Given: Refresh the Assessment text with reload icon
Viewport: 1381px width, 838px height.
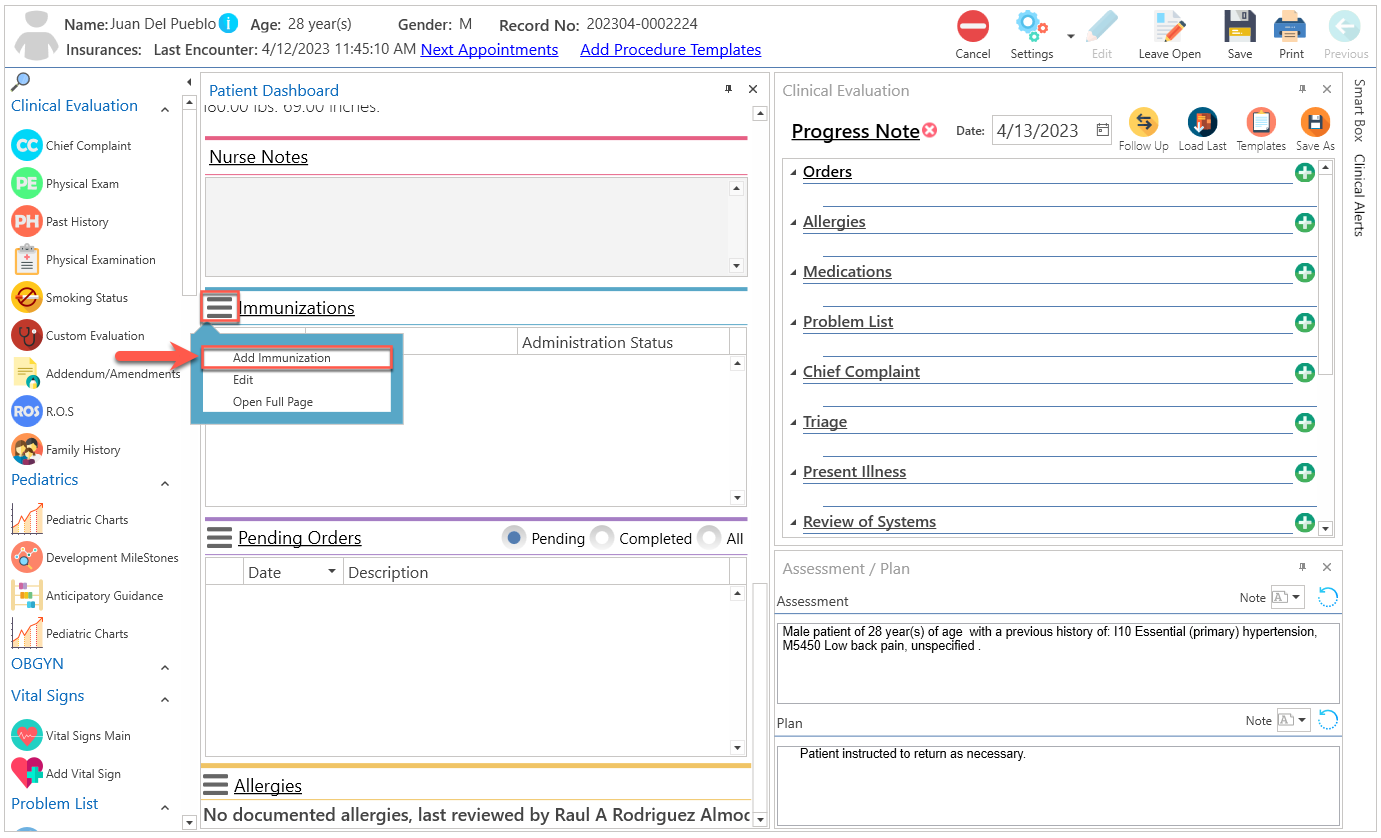Looking at the screenshot, I should tap(1327, 598).
